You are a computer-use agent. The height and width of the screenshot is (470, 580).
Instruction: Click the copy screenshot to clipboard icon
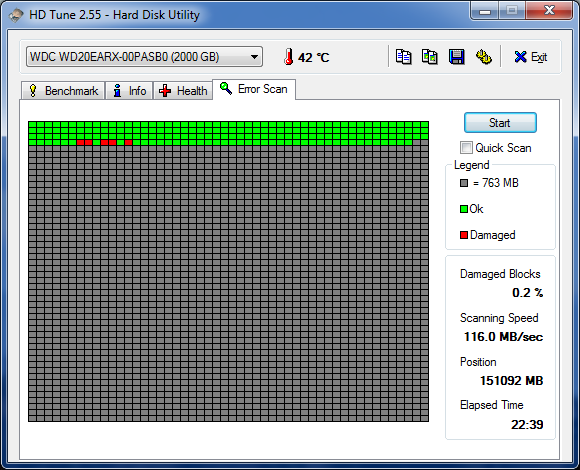click(x=430, y=57)
